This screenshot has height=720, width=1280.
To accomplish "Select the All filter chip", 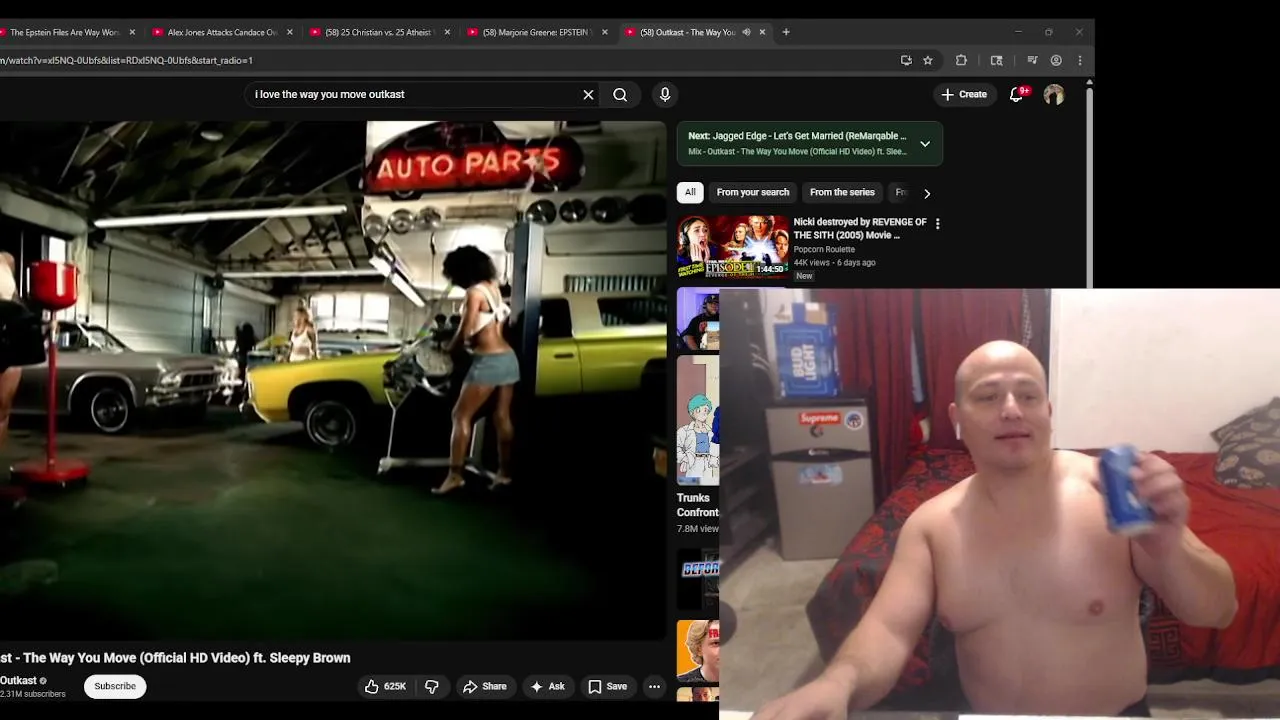I will click(690, 192).
